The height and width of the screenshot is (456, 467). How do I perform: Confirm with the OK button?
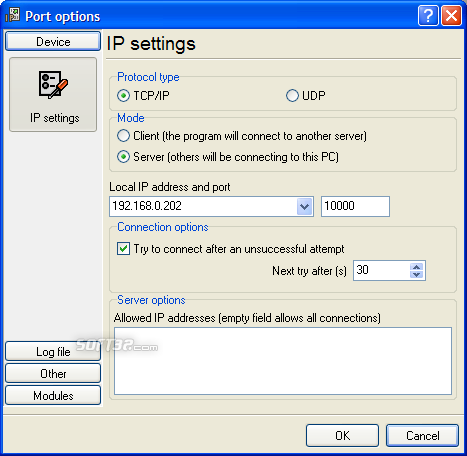coord(342,435)
